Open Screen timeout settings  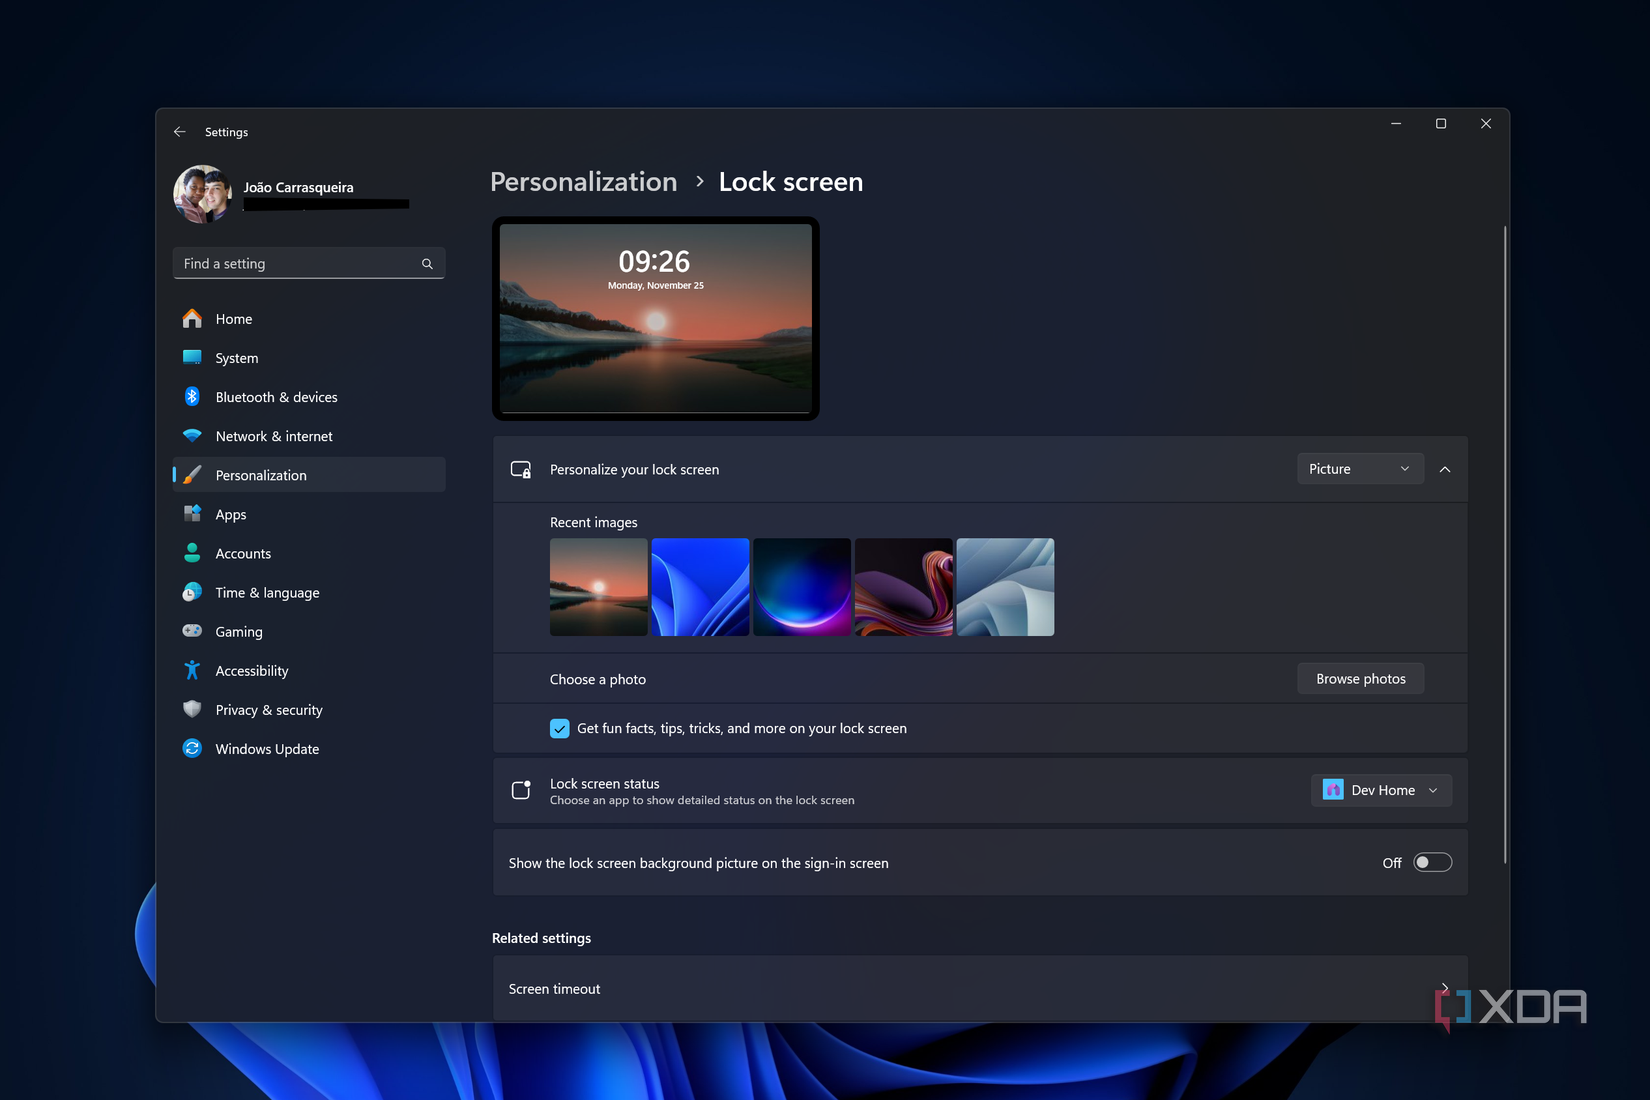pos(980,988)
